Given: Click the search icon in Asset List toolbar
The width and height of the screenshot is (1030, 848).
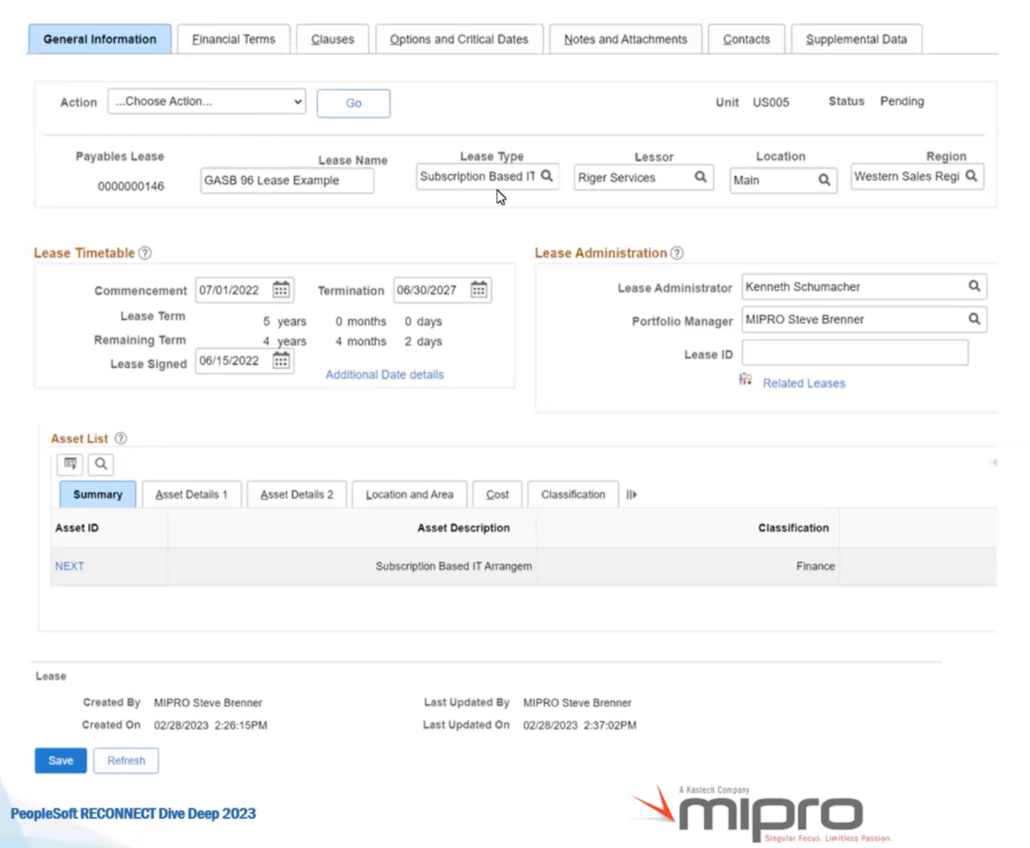Looking at the screenshot, I should [x=100, y=463].
